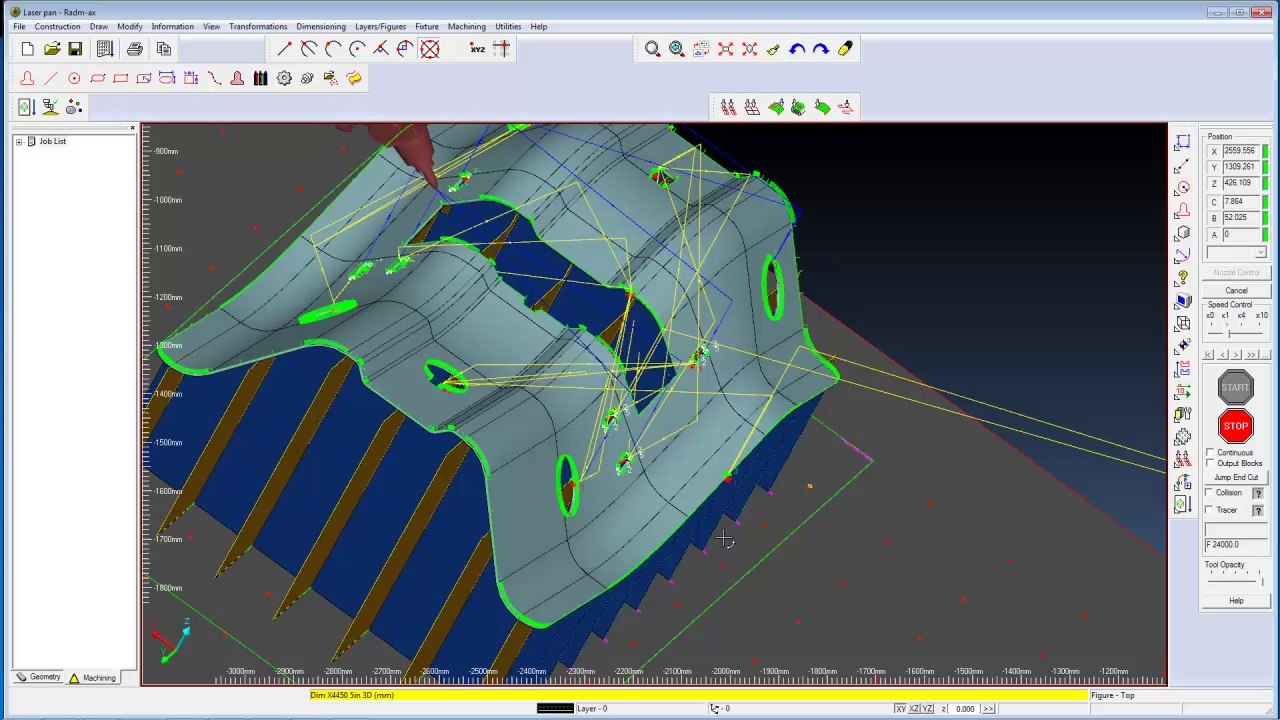Click the red circle-with-X icon
The width and height of the screenshot is (1280, 720).
pyautogui.click(x=430, y=49)
